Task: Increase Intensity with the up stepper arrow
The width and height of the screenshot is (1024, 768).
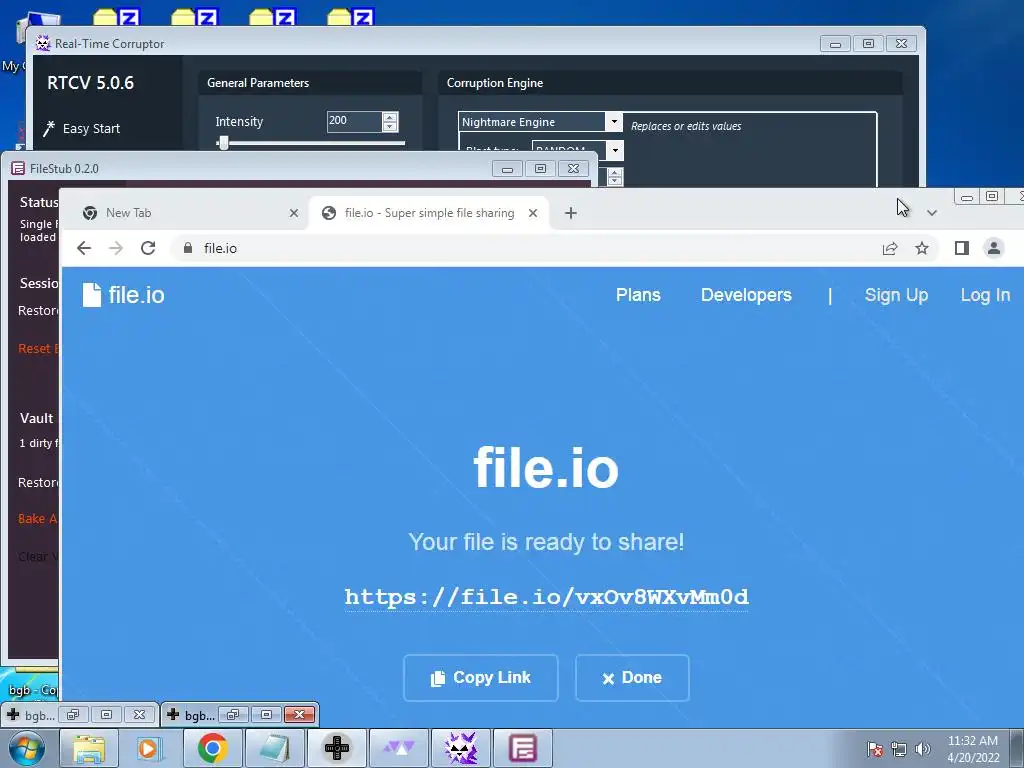Action: [x=390, y=117]
